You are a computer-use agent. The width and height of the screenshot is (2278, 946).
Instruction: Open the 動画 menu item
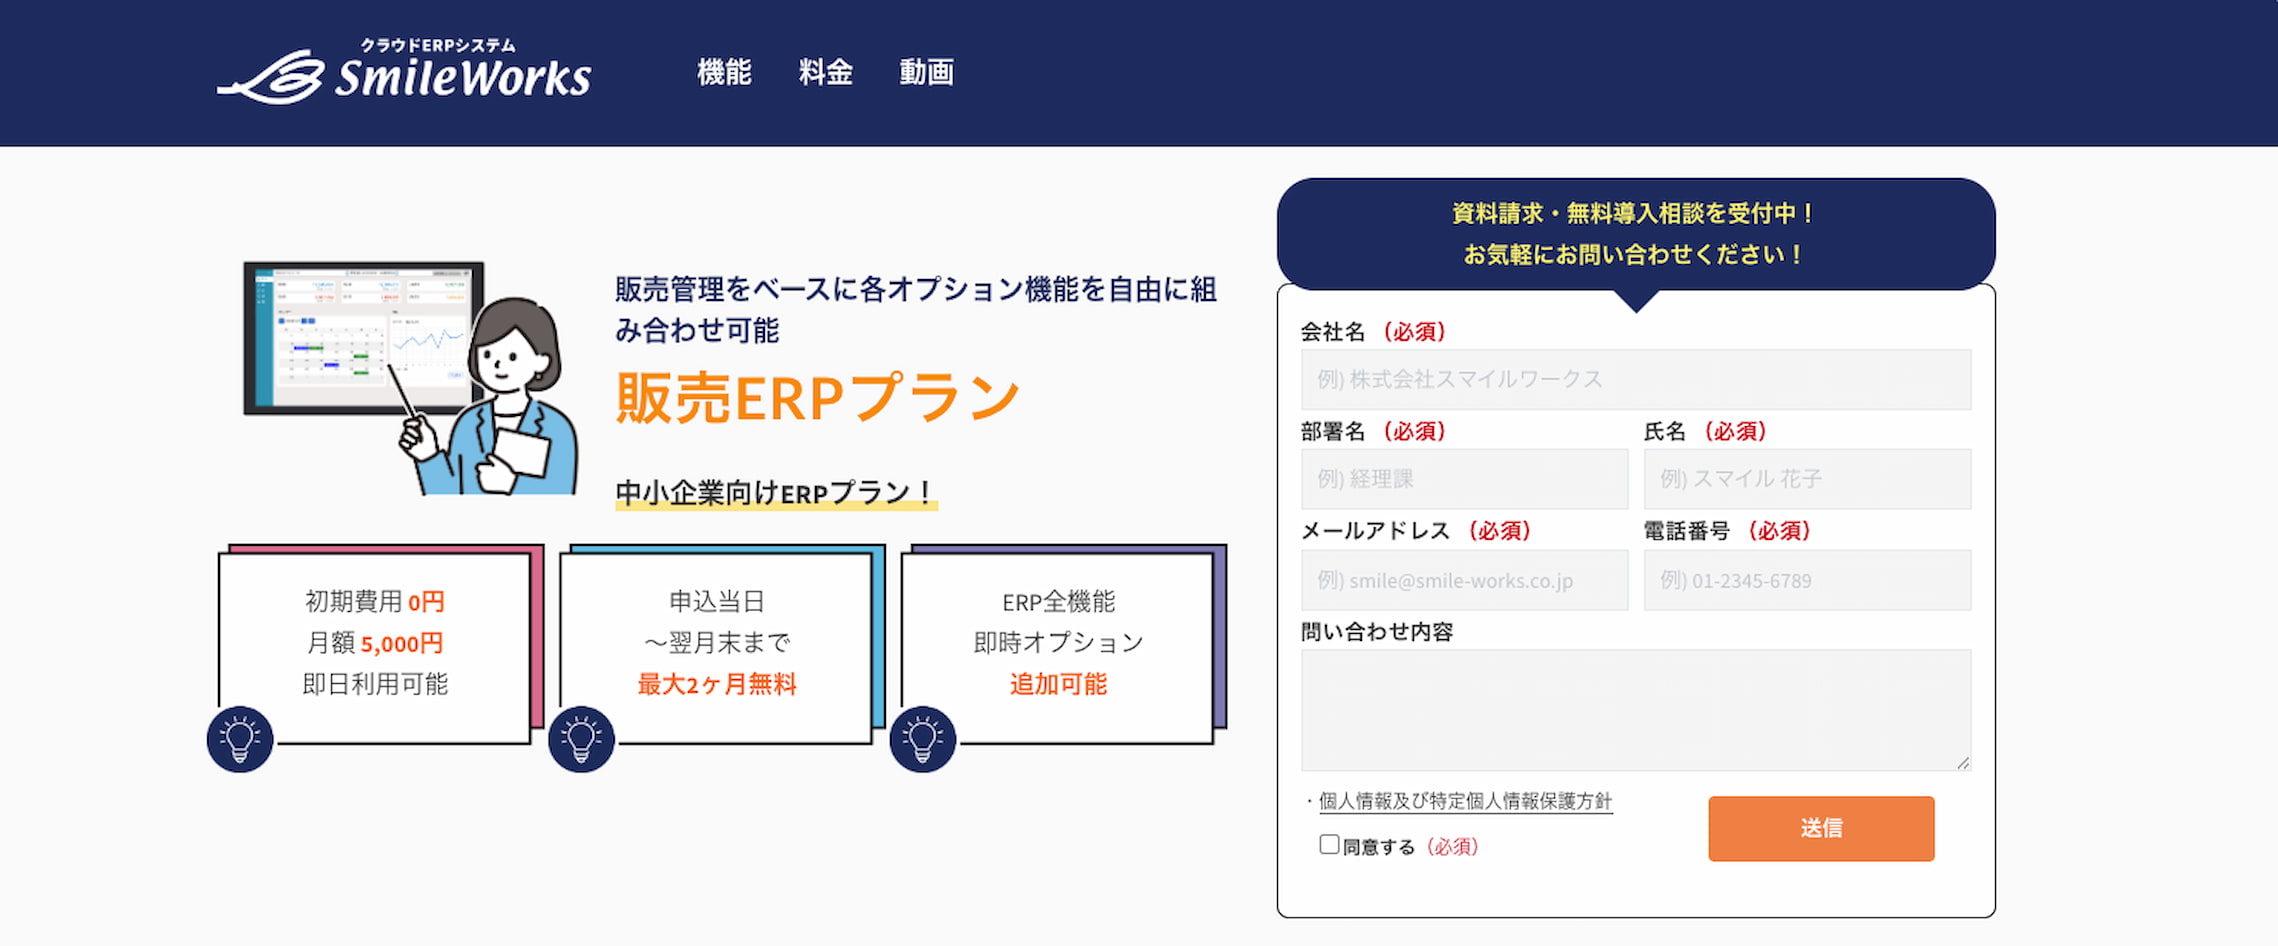[x=926, y=72]
